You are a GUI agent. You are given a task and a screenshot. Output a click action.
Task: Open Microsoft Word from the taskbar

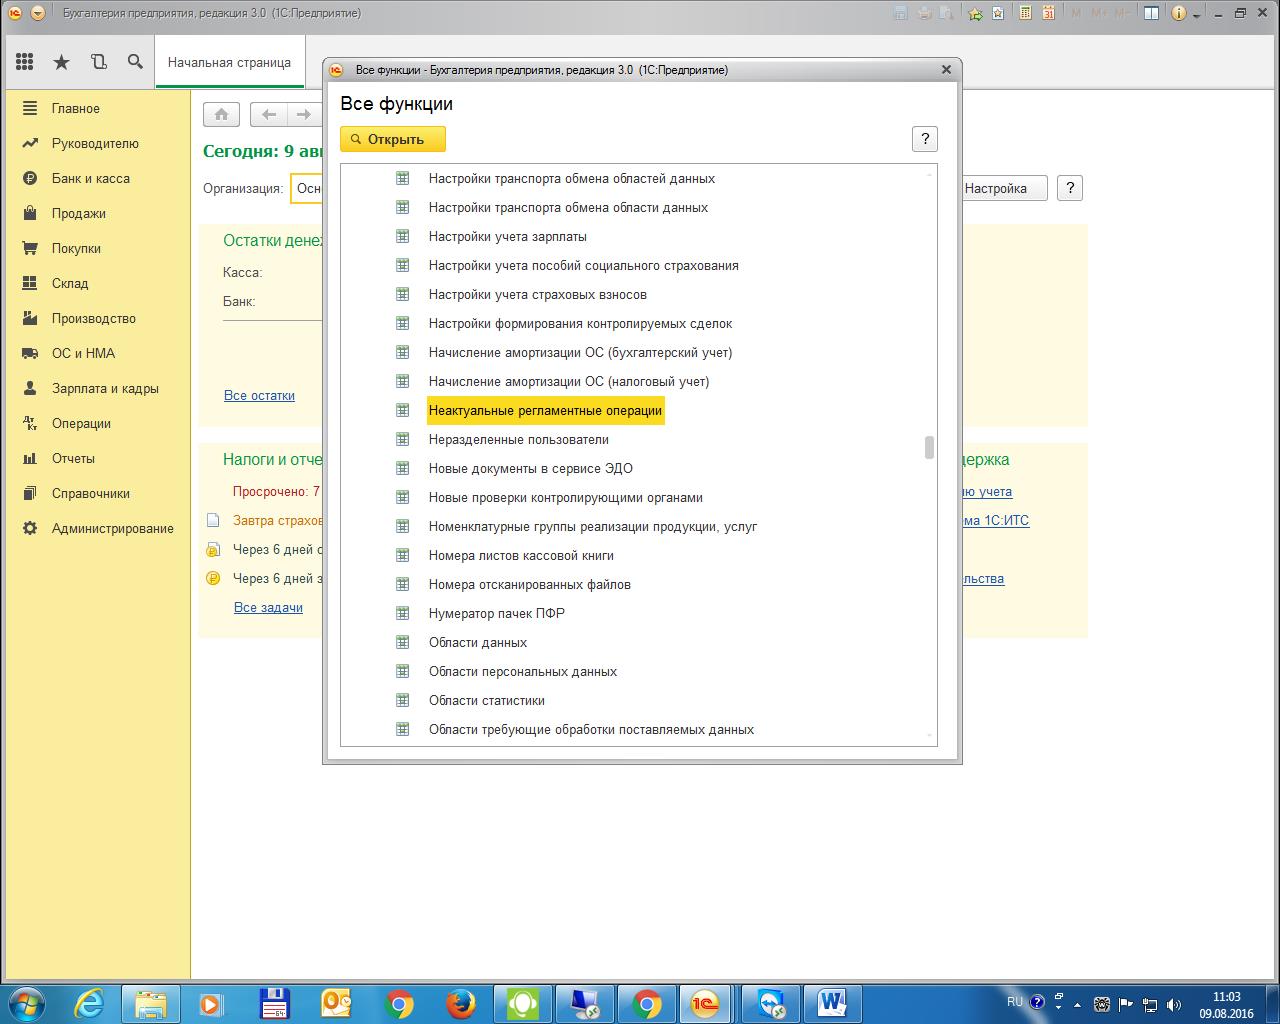(x=831, y=1003)
